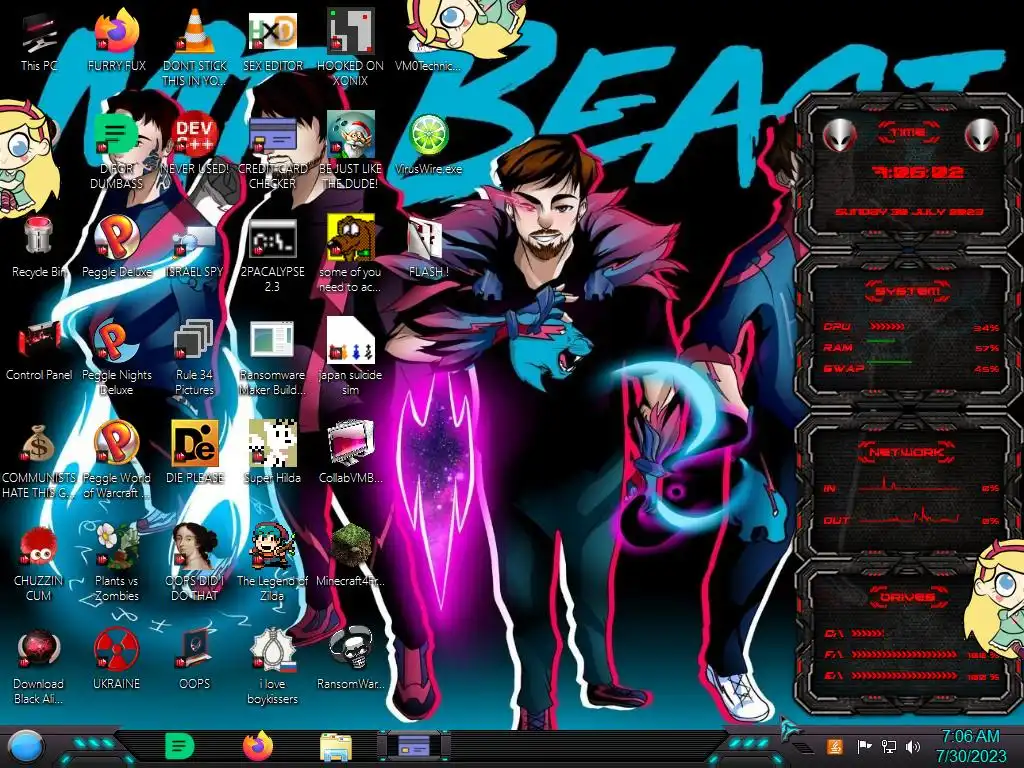The width and height of the screenshot is (1024, 768).
Task: Select the Recycle Bin icon
Action: (39, 248)
